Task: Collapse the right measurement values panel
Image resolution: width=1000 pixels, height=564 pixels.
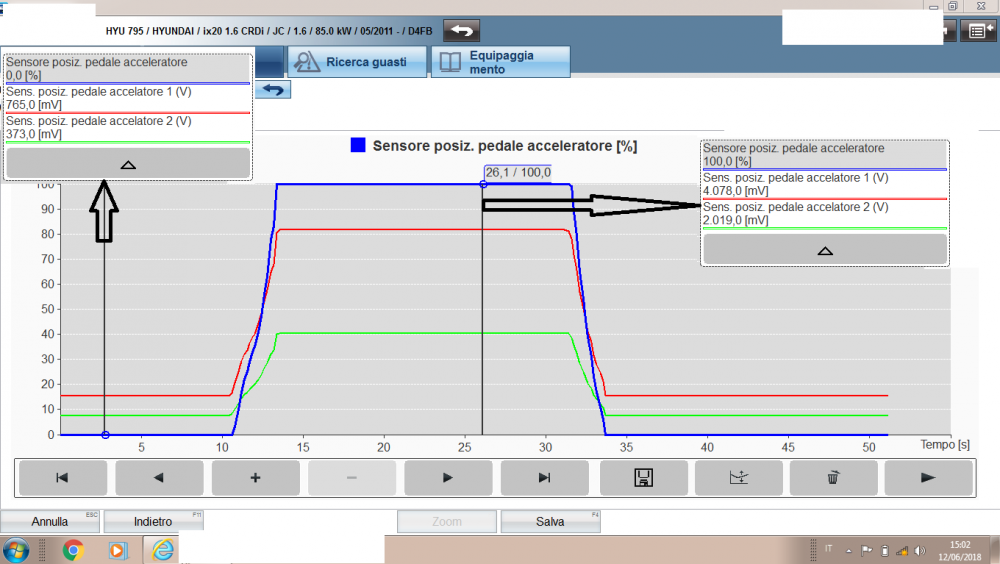Action: [825, 250]
